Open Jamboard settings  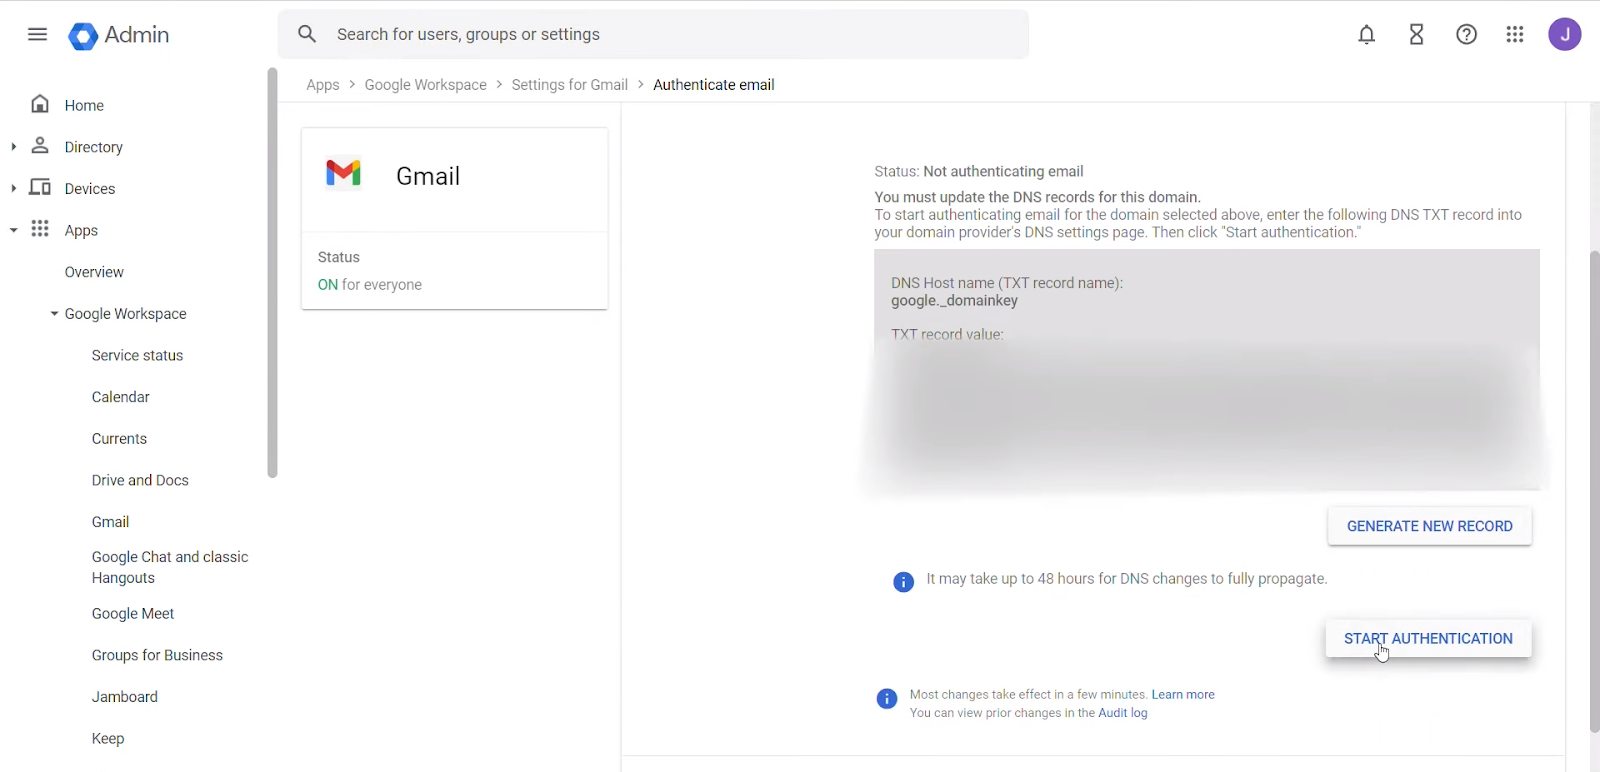(125, 697)
